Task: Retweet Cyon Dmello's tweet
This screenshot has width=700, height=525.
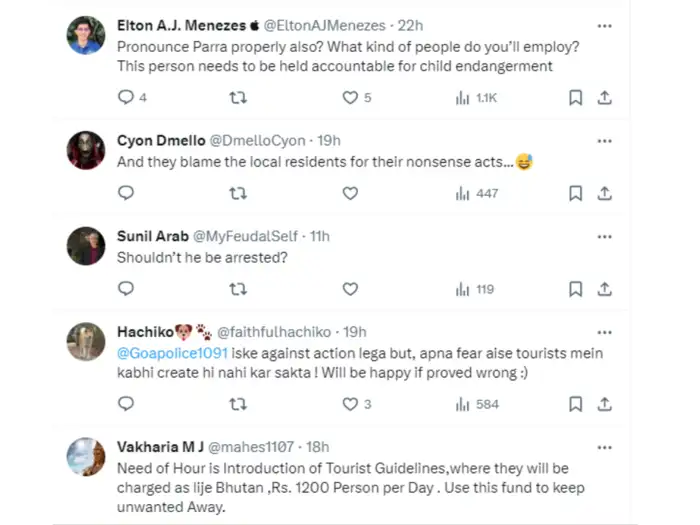Action: (x=238, y=193)
